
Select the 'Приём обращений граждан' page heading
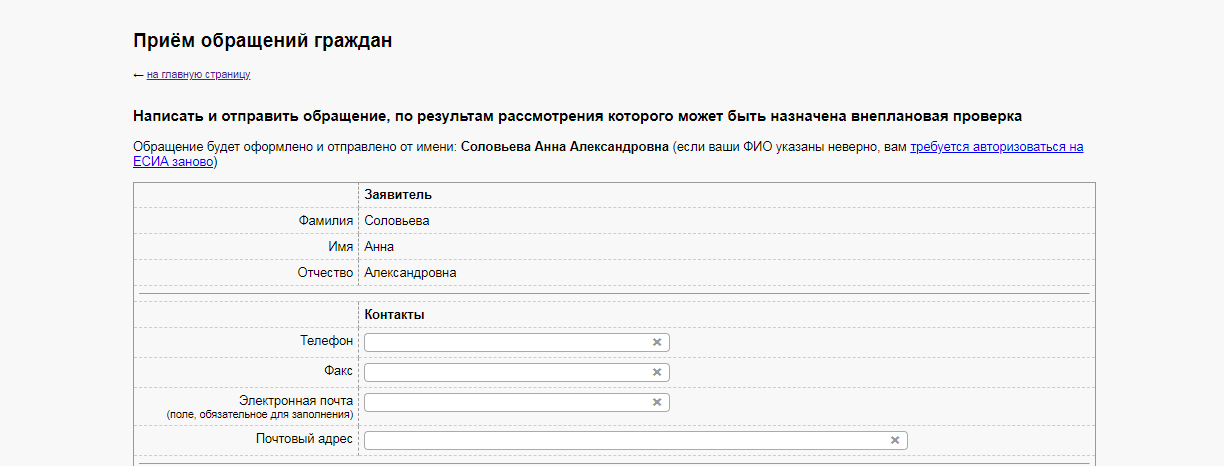[x=263, y=40]
